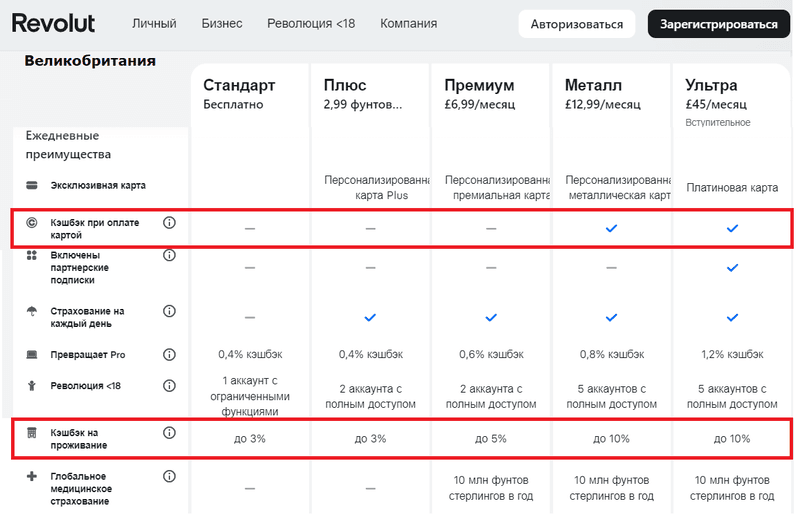Click the £45/месяц price text
This screenshot has height=517, width=800.
[716, 105]
